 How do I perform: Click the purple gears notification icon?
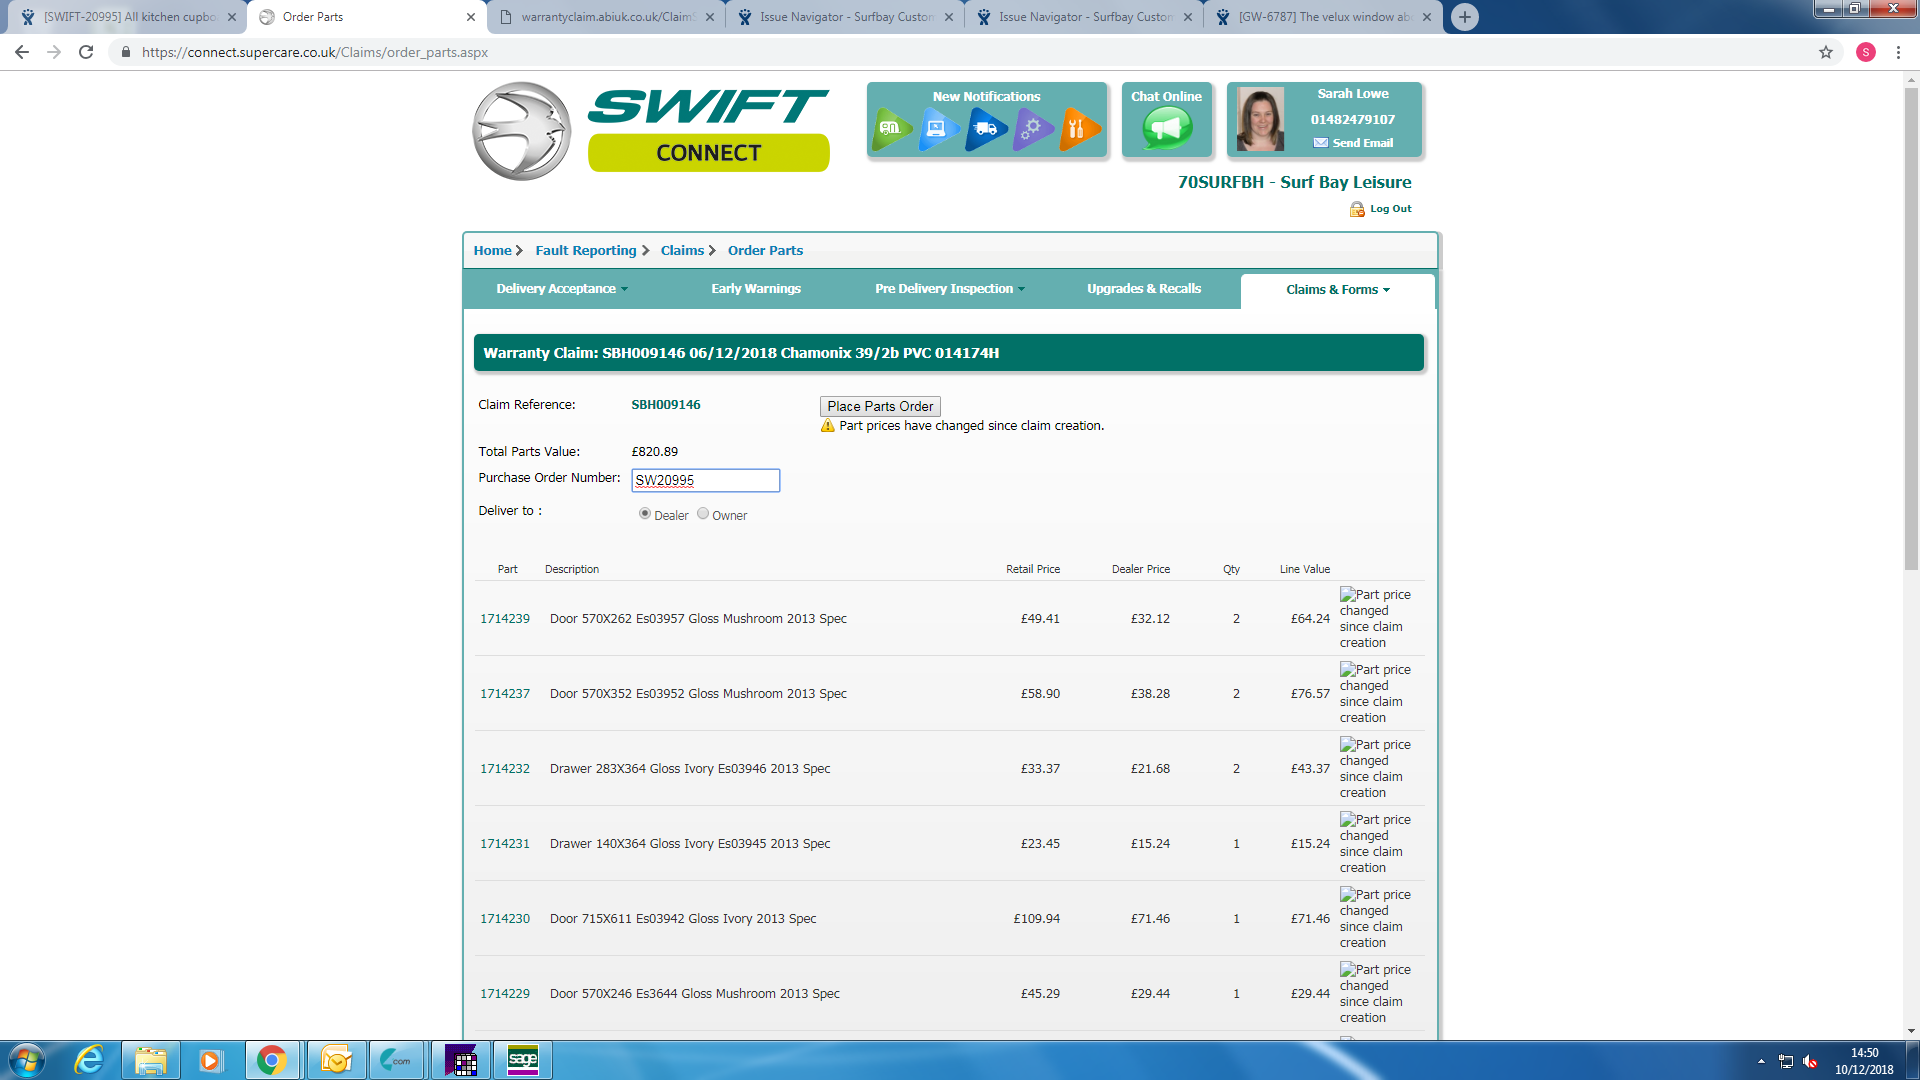coord(1032,129)
